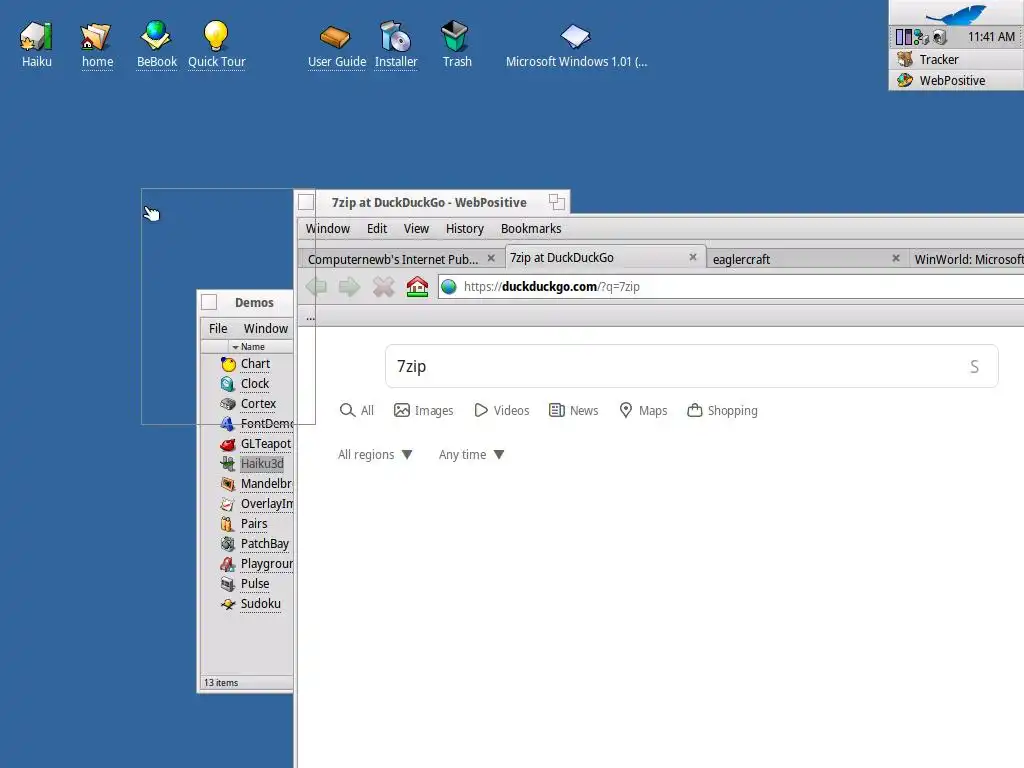This screenshot has width=1024, height=768.
Task: Click the 11:41 AM clock in Deskbar
Action: click(x=991, y=37)
